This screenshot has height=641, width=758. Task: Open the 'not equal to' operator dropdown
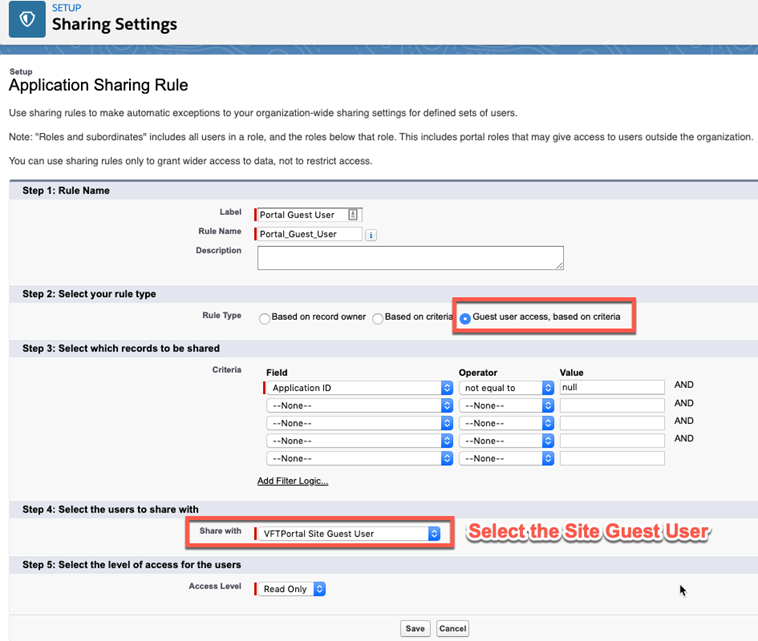(x=506, y=387)
